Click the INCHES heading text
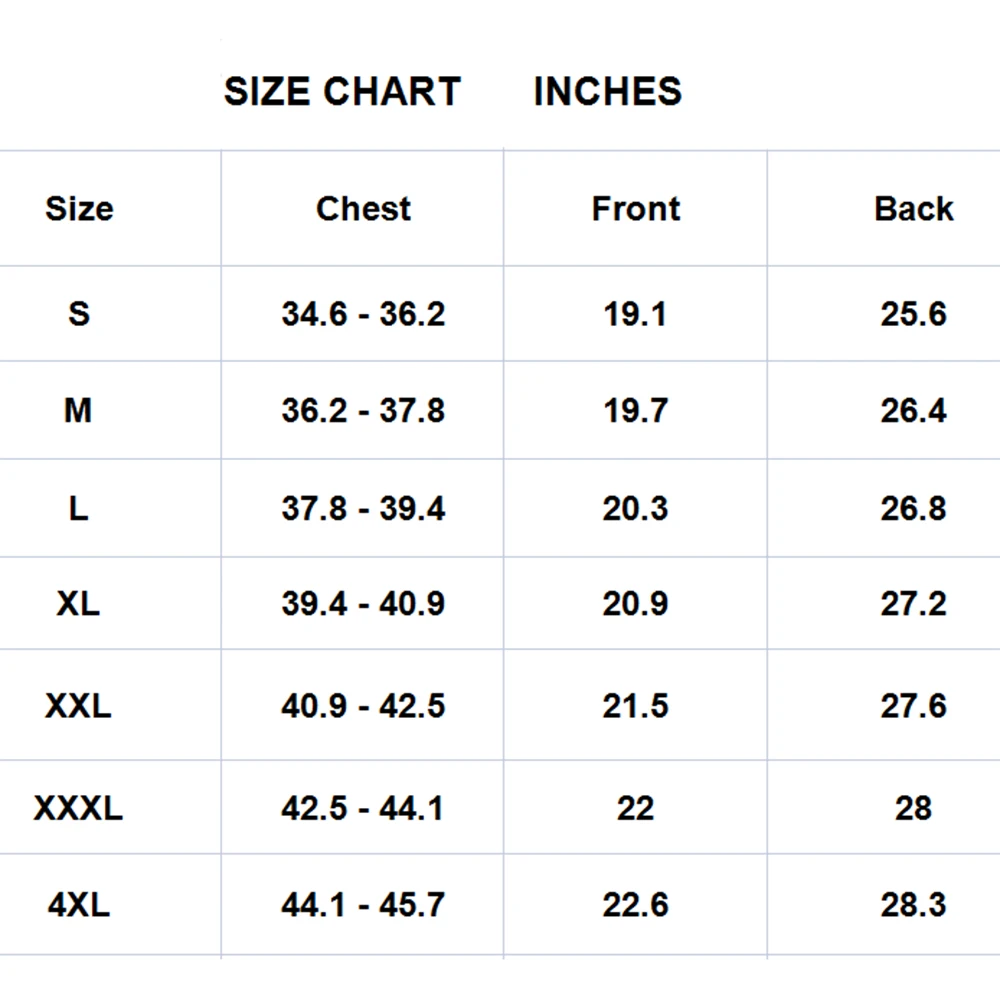The width and height of the screenshot is (1000, 1000). click(x=607, y=92)
